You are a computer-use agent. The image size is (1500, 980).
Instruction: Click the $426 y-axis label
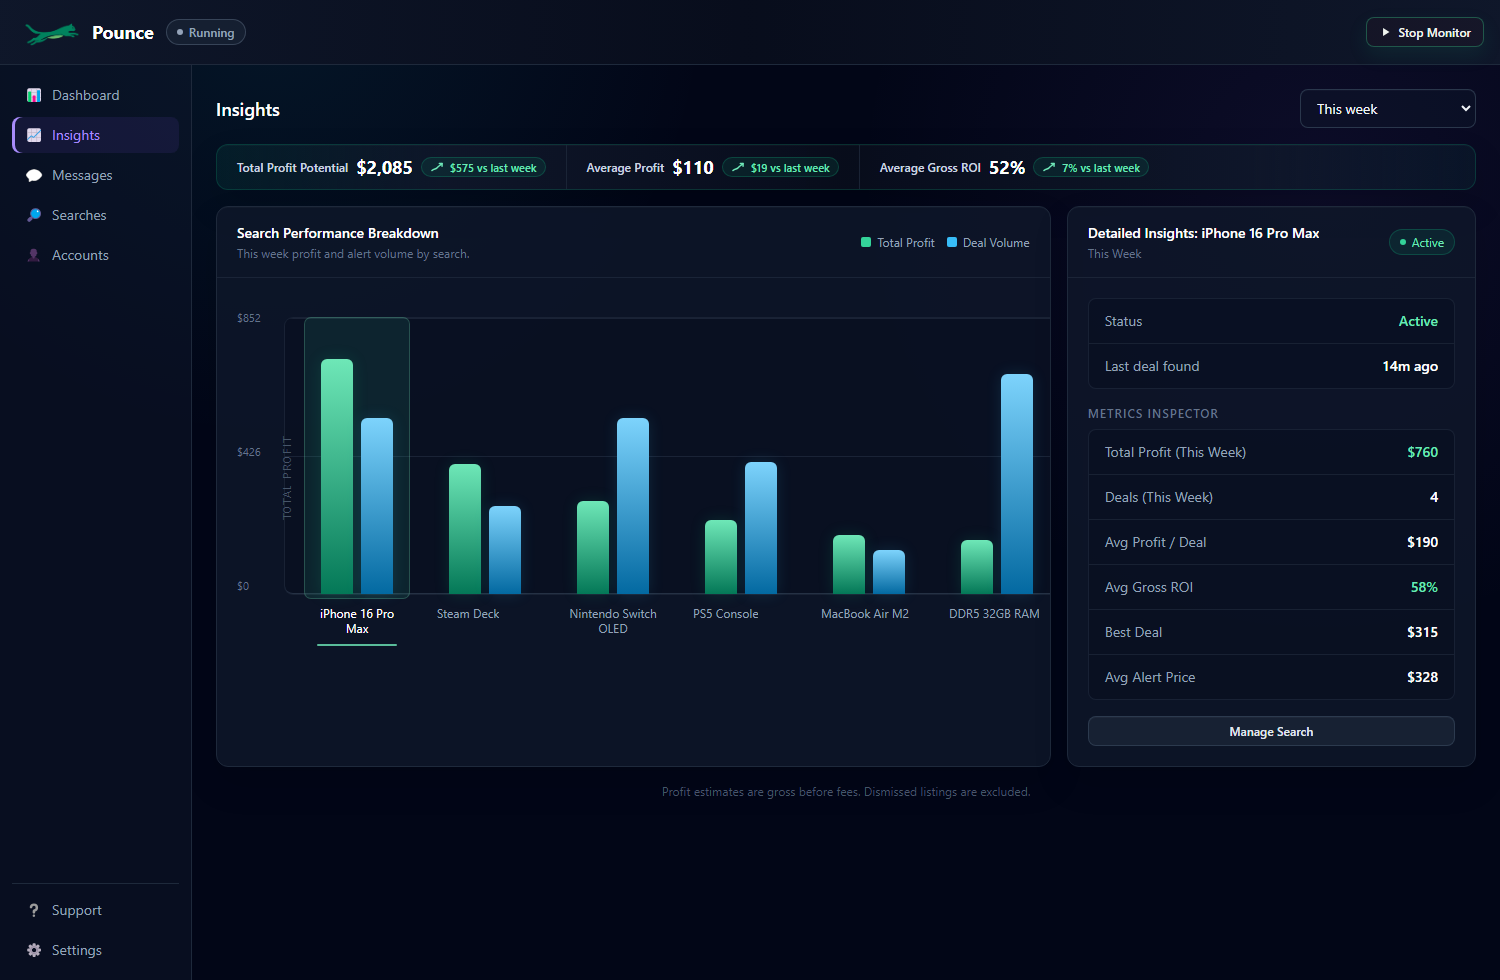249,452
